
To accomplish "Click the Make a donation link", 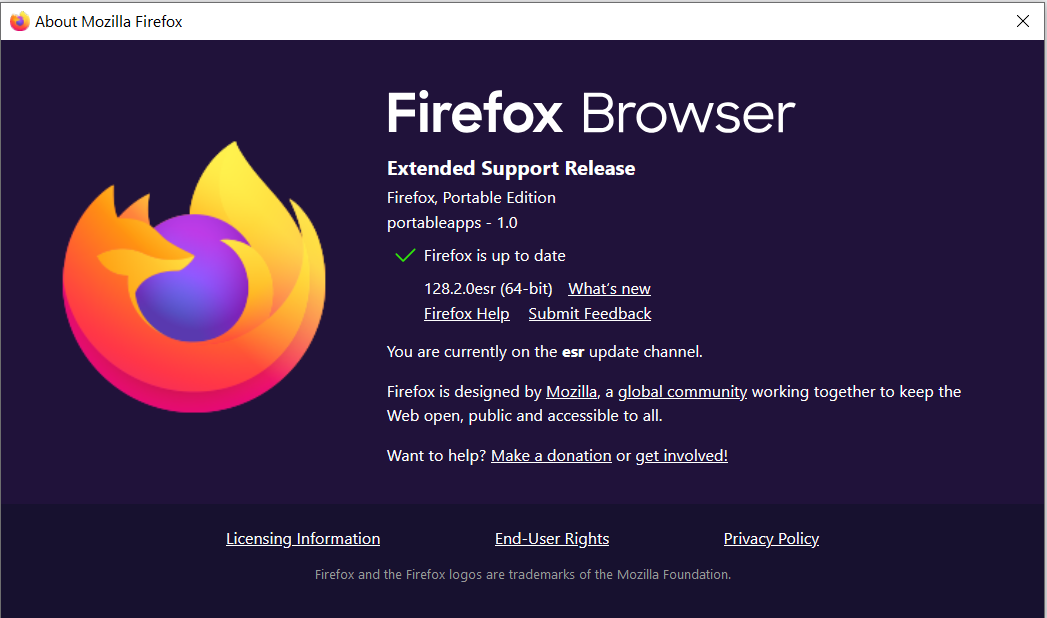I will 551,456.
